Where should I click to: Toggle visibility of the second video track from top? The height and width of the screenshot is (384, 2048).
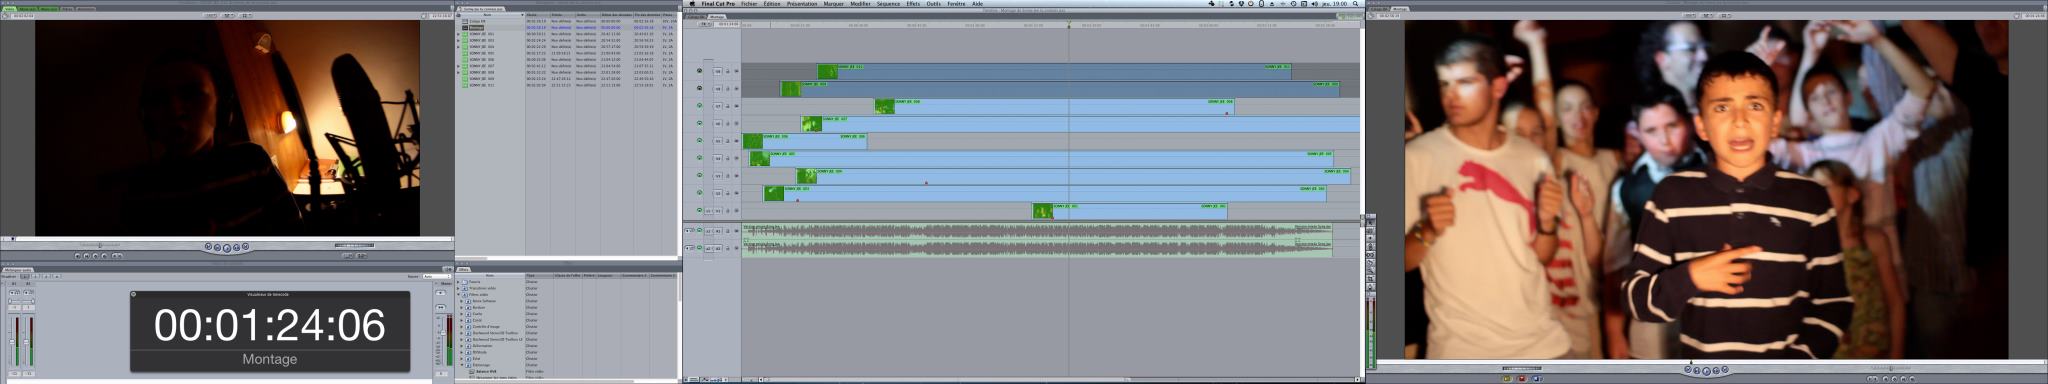(x=699, y=88)
